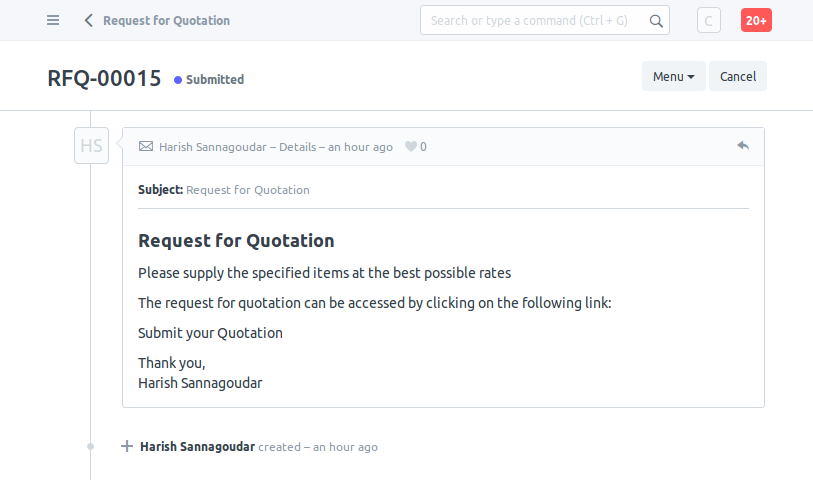Click the Details link in email header
Viewport: 813px width, 480px height.
(298, 147)
